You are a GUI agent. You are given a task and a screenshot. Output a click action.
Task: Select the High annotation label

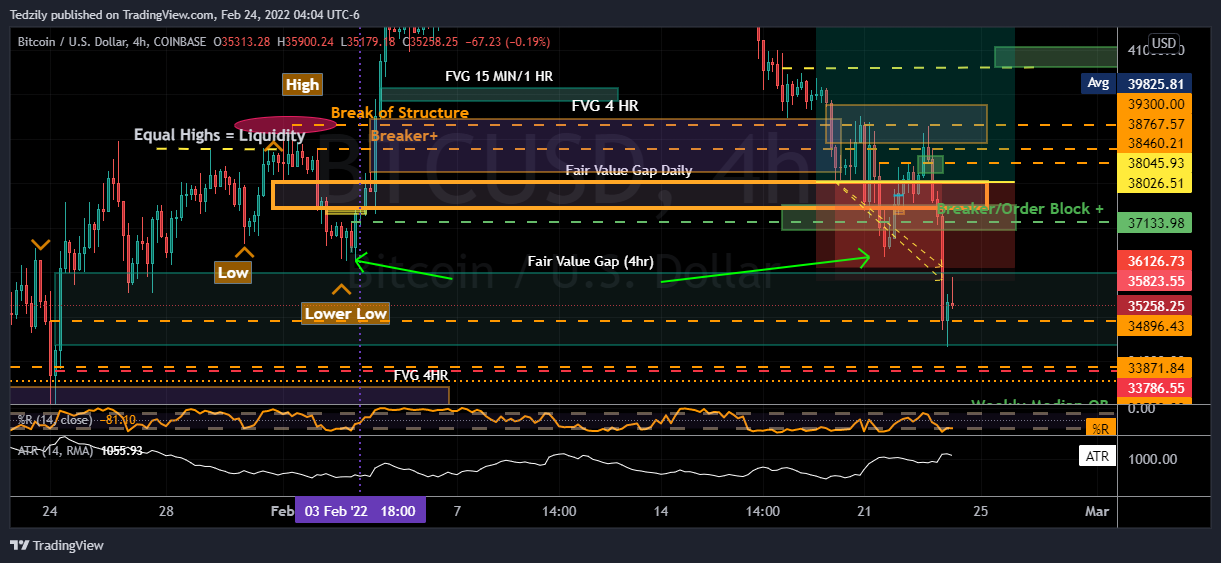302,85
